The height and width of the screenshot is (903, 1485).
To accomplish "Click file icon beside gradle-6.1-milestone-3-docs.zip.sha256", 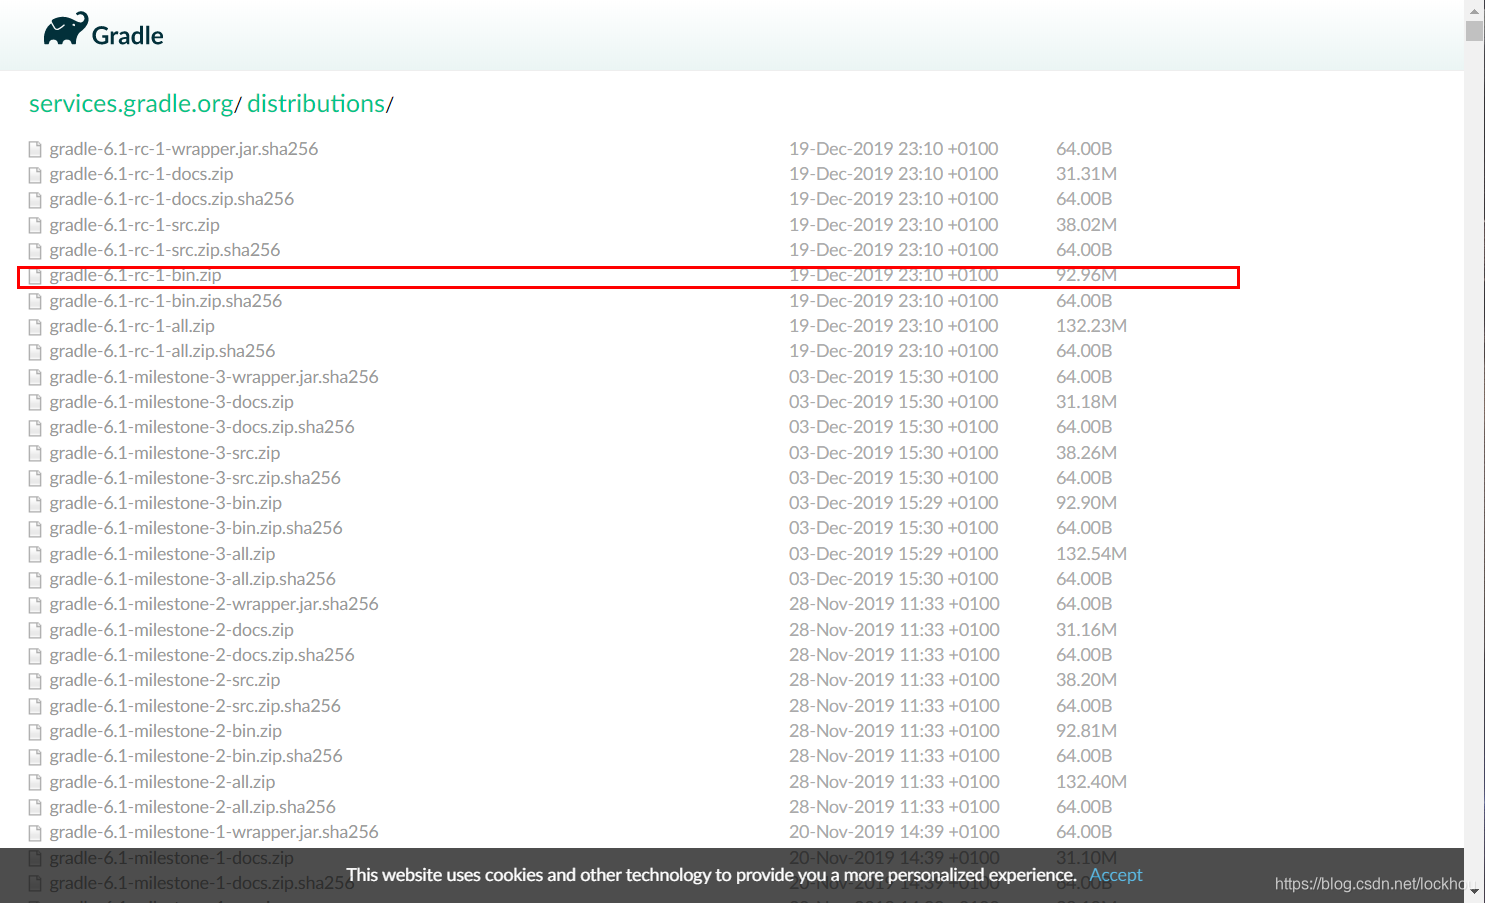I will click(x=35, y=428).
